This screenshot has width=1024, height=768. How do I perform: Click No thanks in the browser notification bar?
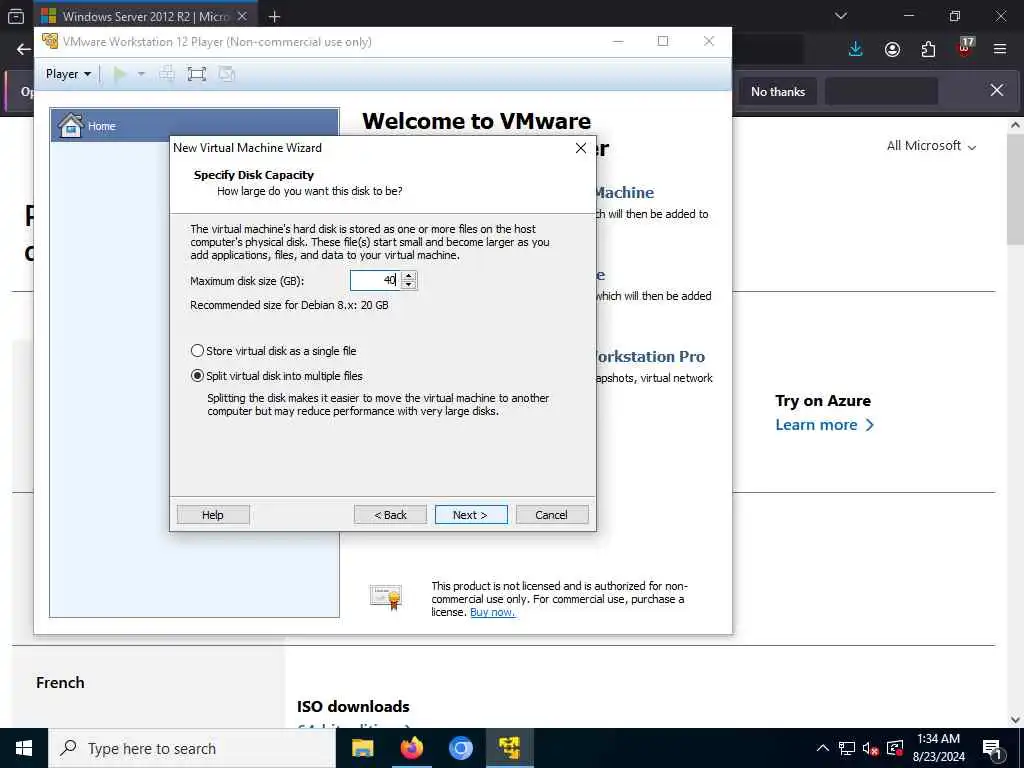778,91
